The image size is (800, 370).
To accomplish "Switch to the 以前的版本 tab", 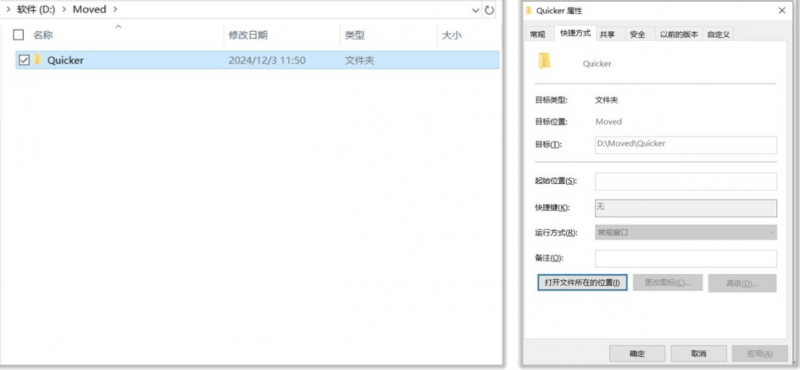I will 679,34.
